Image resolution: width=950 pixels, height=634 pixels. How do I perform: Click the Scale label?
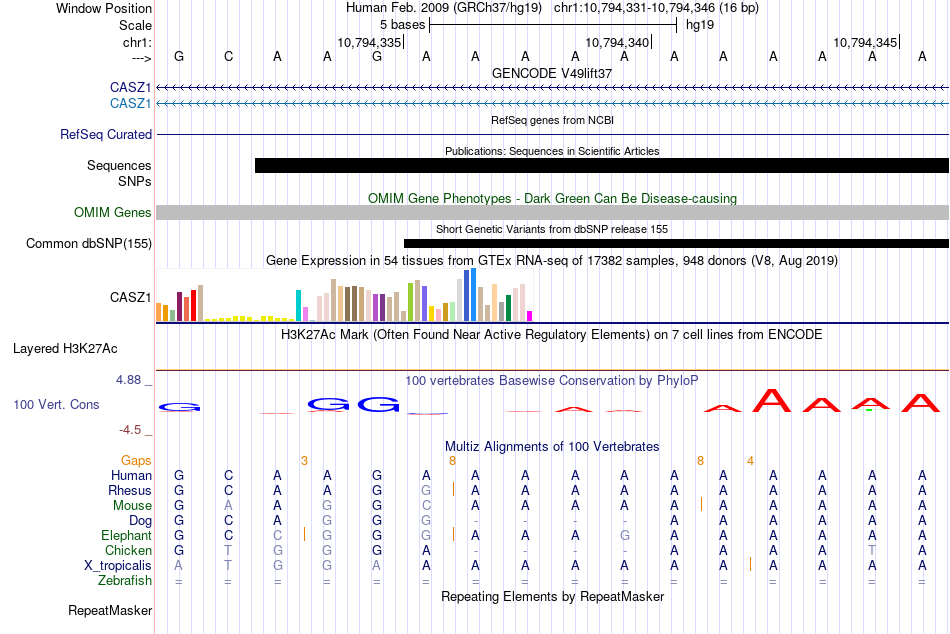click(x=135, y=25)
